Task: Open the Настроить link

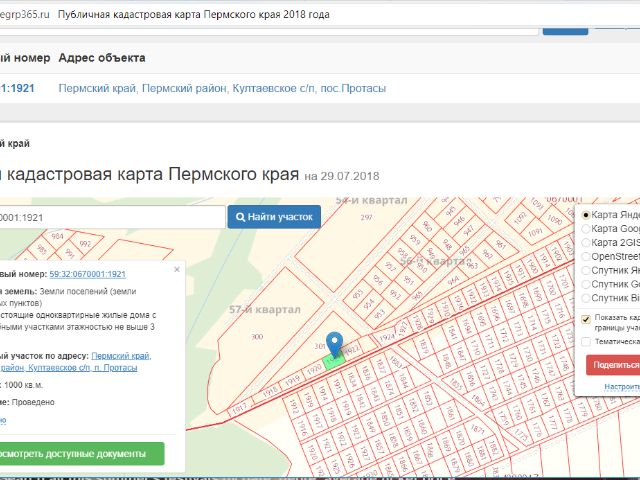Action: [x=620, y=386]
